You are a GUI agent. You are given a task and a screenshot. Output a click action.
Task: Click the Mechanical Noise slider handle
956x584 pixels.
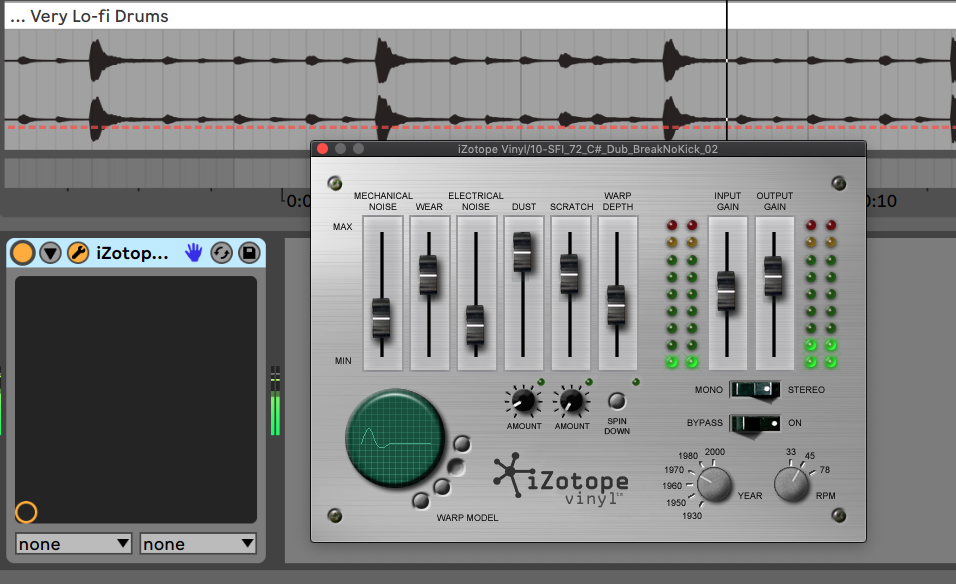click(382, 318)
